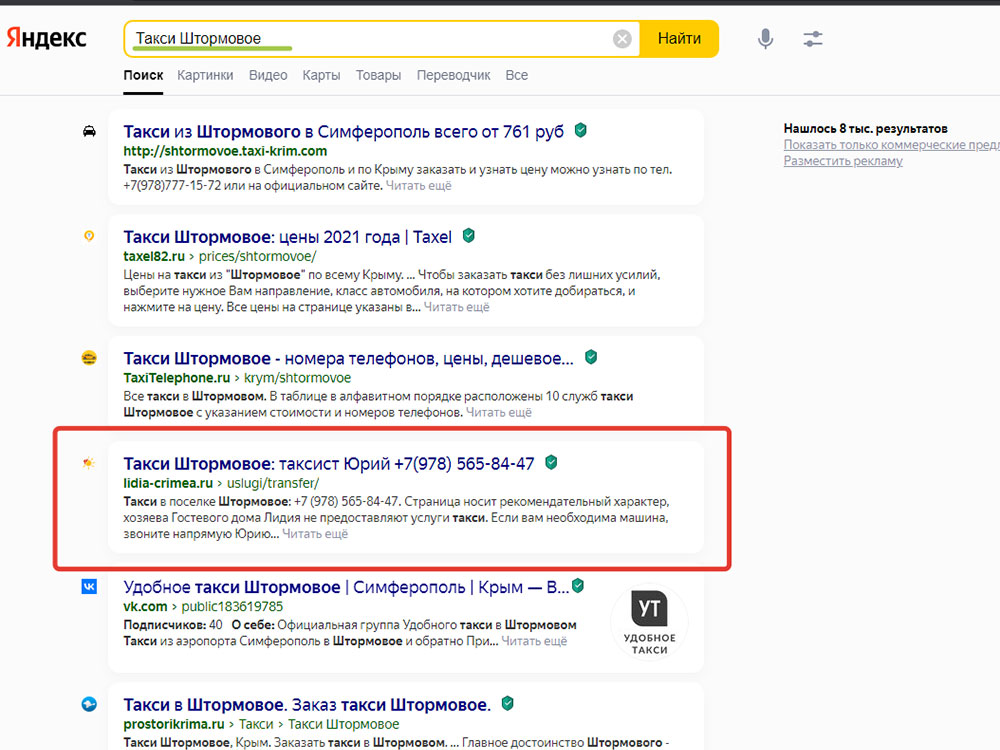Click shield badge beside Taxel title
1000x750 pixels.
[469, 235]
